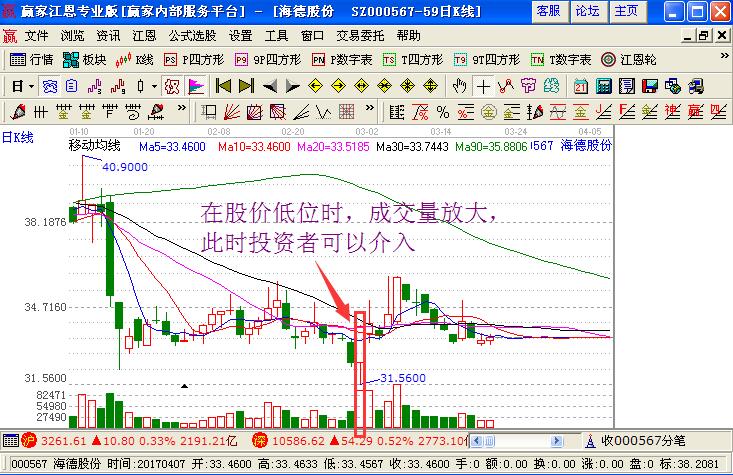Click the 板块 sector icon
Image resolution: width=733 pixels, height=475 pixels.
[85, 59]
